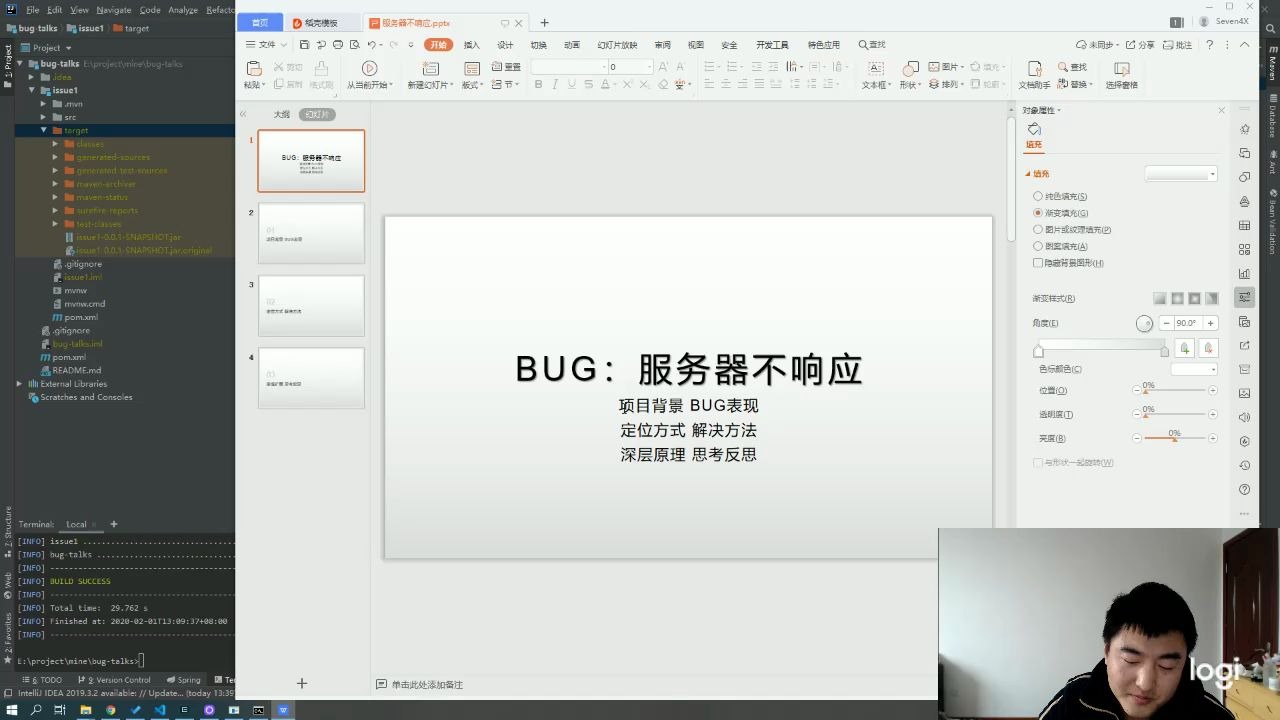1280x720 pixels.
Task: Expand the .idea folder in project tree
Action: (x=32, y=77)
